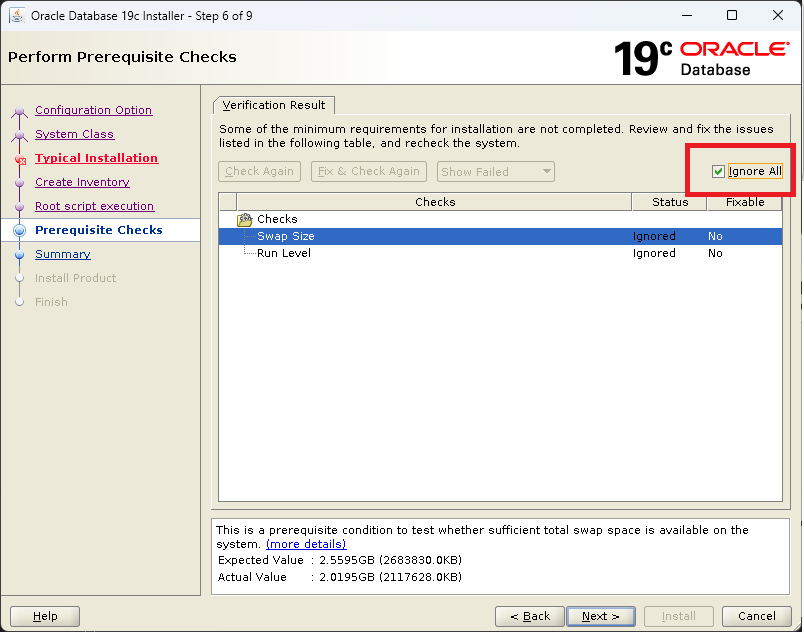The width and height of the screenshot is (804, 632).
Task: Click the Typical Installation error step icon
Action: pyautogui.click(x=21, y=159)
